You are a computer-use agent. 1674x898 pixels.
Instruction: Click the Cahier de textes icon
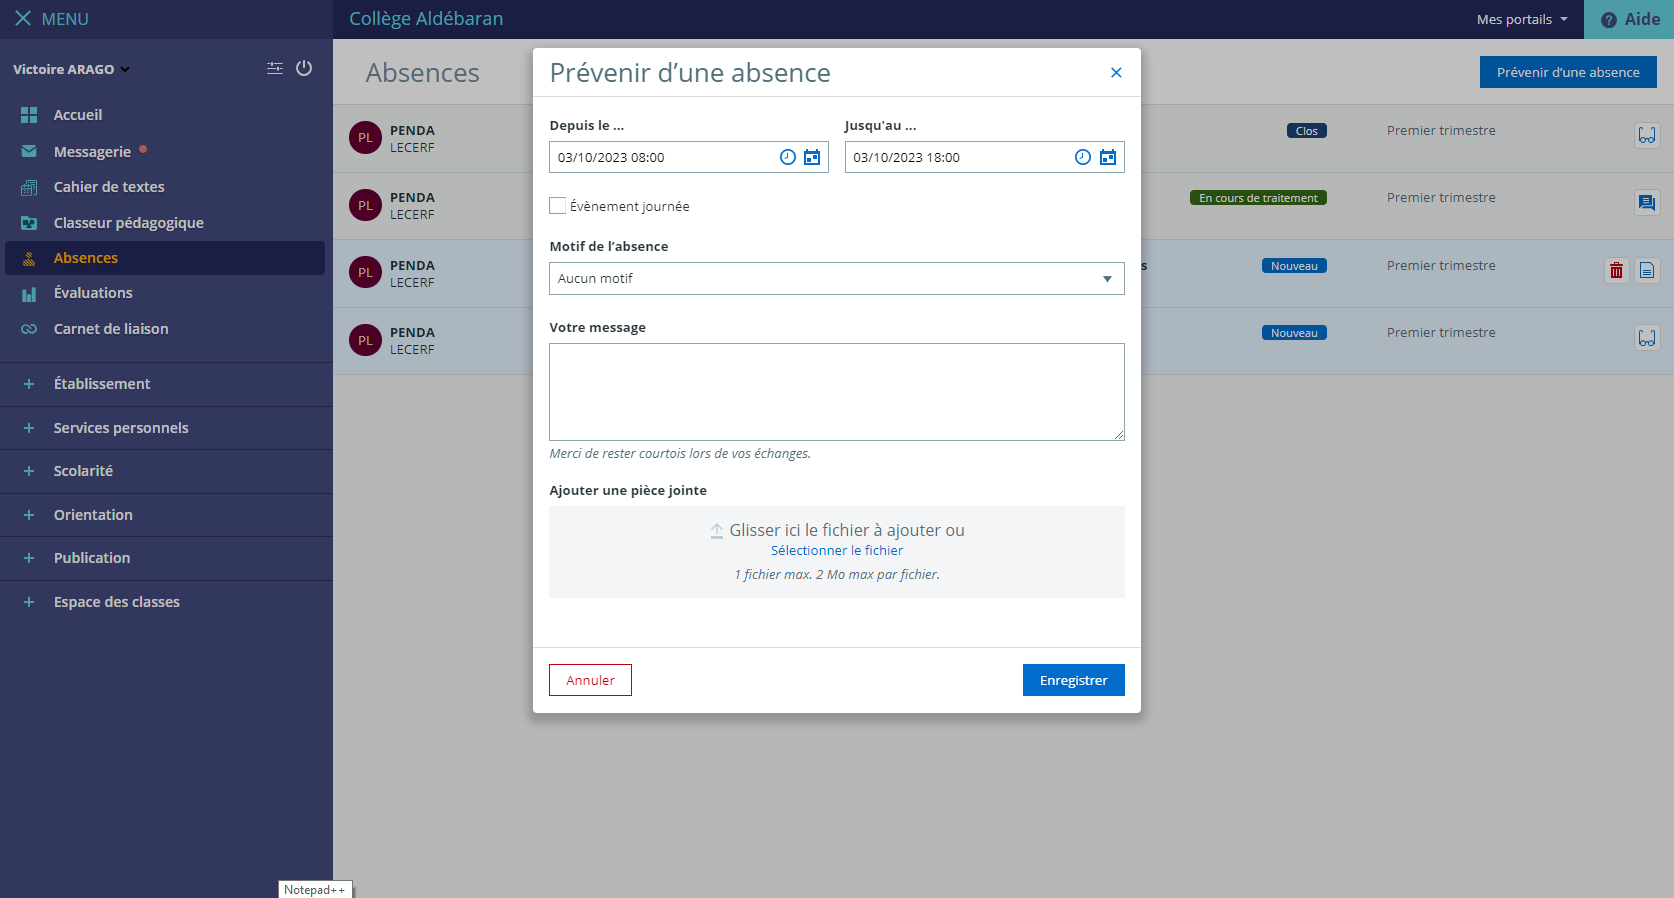29,187
